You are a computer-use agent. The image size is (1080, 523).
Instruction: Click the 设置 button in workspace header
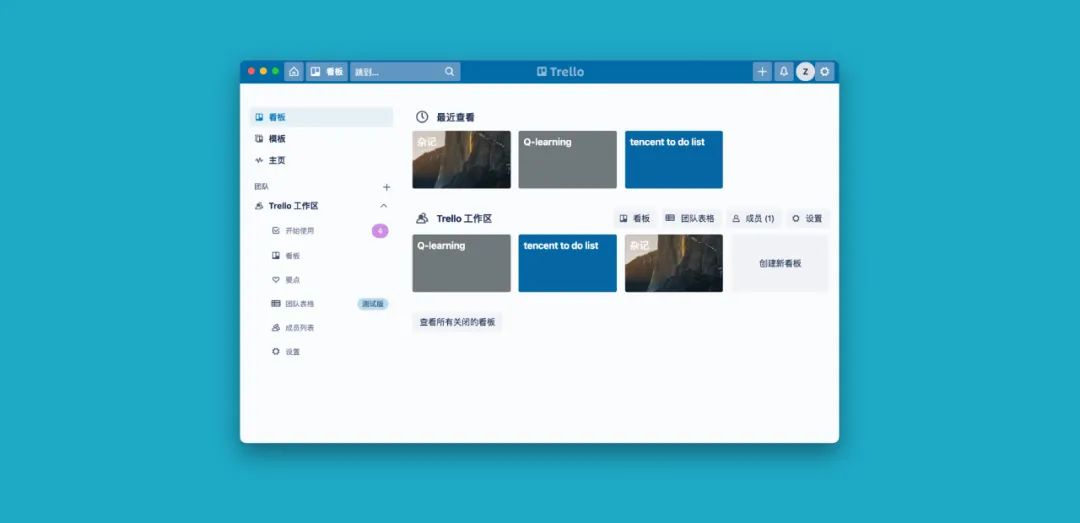click(x=807, y=218)
